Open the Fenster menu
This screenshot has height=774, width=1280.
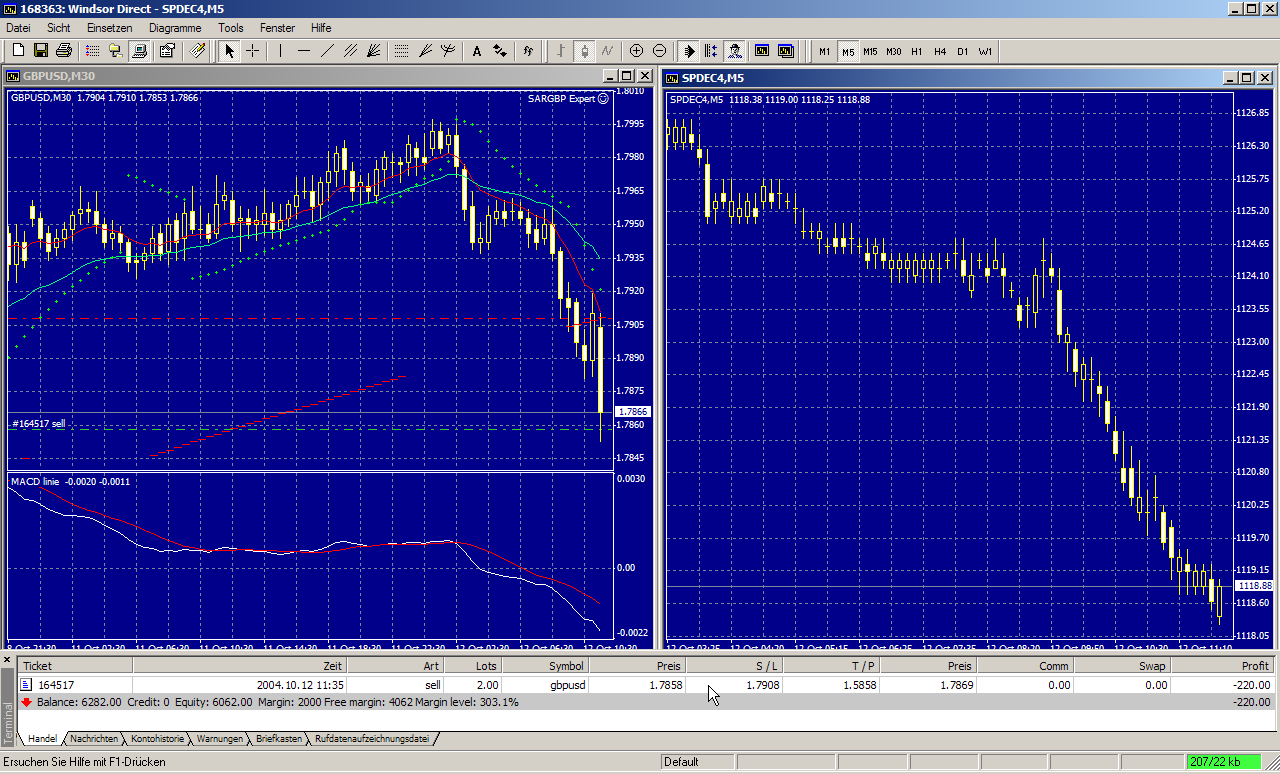[x=277, y=28]
